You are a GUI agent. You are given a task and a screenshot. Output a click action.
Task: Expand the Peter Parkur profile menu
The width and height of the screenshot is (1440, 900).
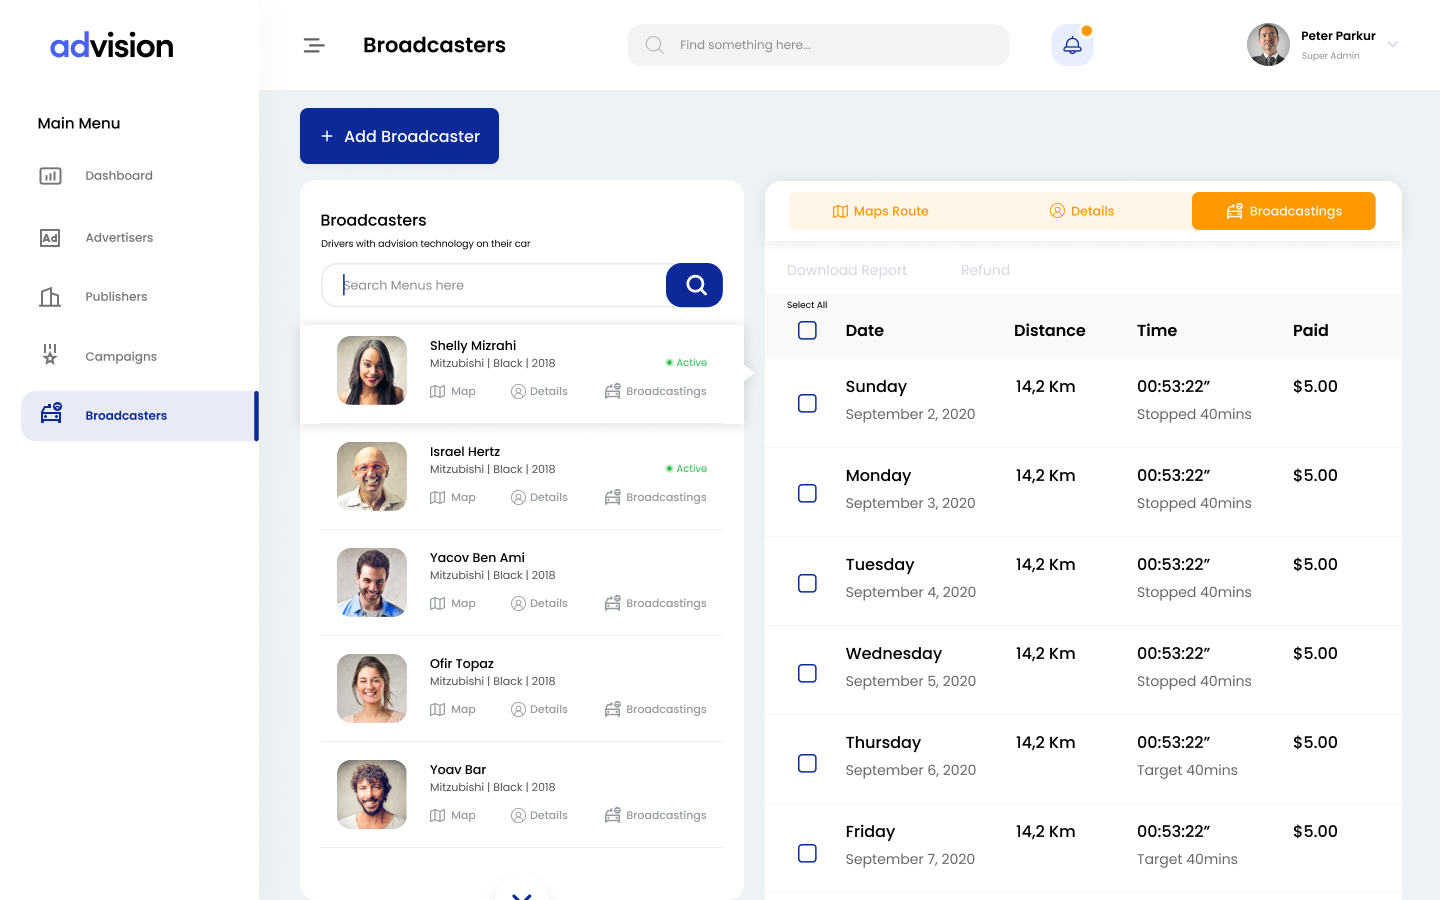point(1391,44)
